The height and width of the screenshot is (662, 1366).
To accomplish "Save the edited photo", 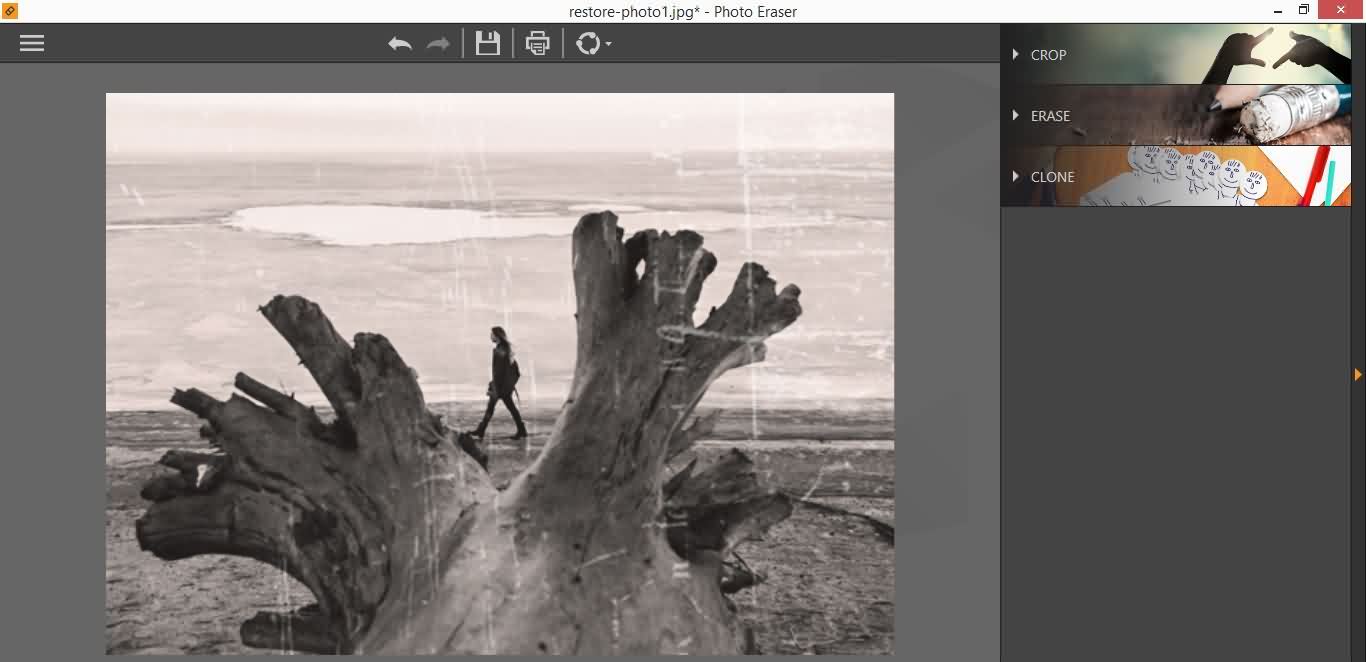I will (x=487, y=43).
